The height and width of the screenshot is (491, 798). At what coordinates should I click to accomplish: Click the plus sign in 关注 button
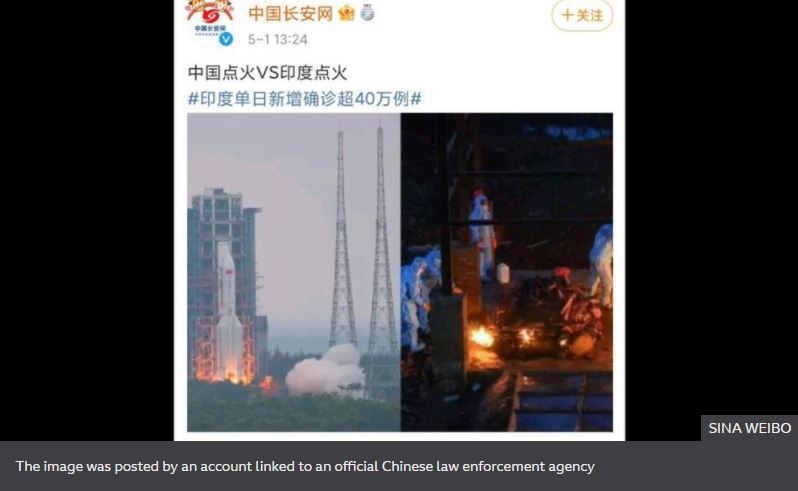tap(567, 15)
